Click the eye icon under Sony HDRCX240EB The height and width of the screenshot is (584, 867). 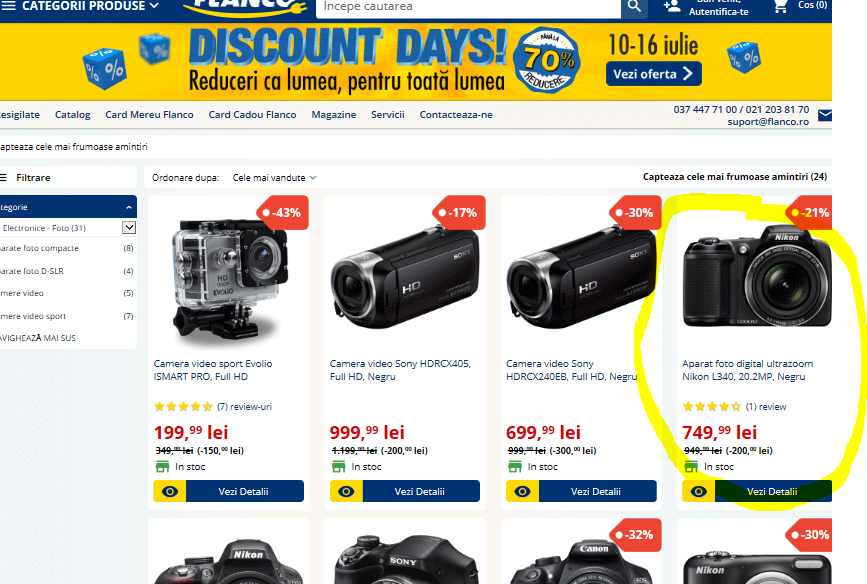[523, 491]
